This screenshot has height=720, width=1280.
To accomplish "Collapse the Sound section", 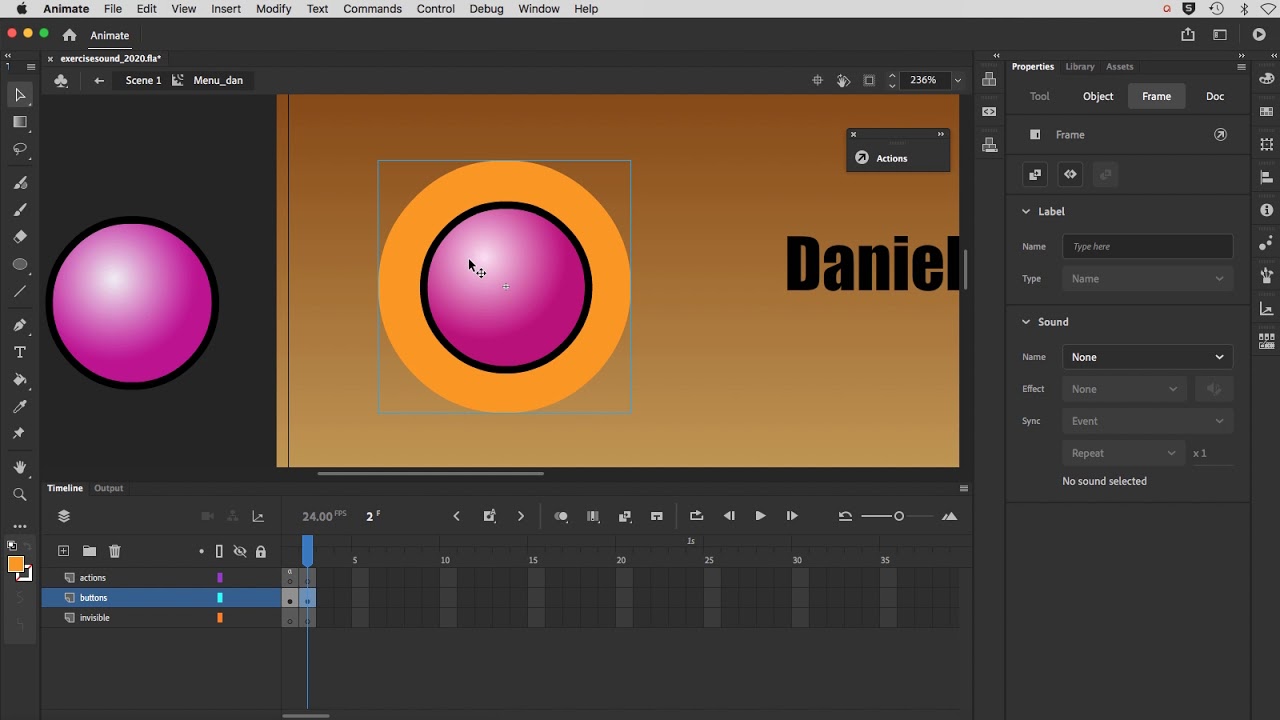I will pos(1025,322).
